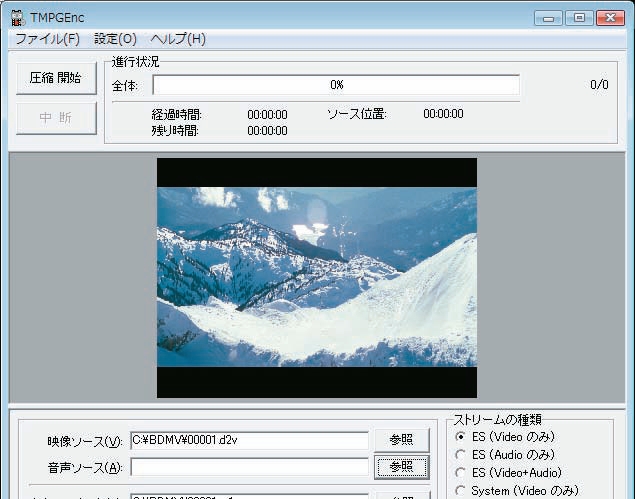Click the 映像ソース(V) path field
Viewport: 635px width, 499px height.
pos(249,440)
